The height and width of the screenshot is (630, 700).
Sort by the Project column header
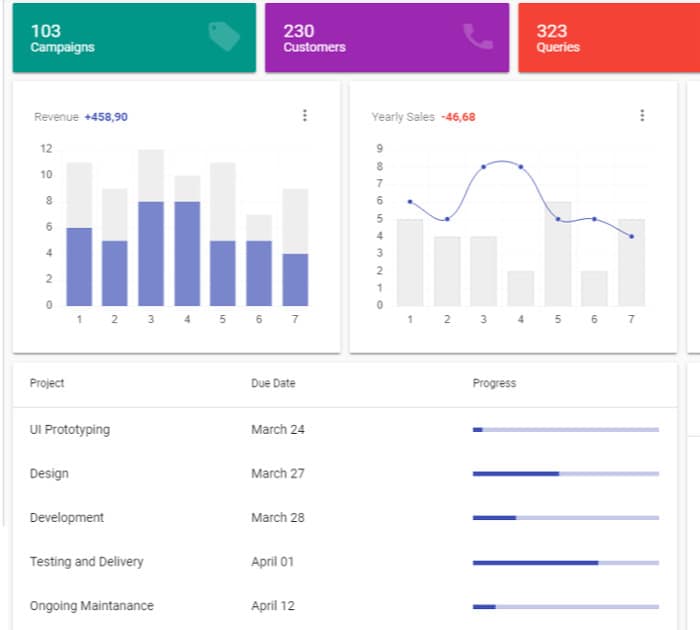pos(47,383)
